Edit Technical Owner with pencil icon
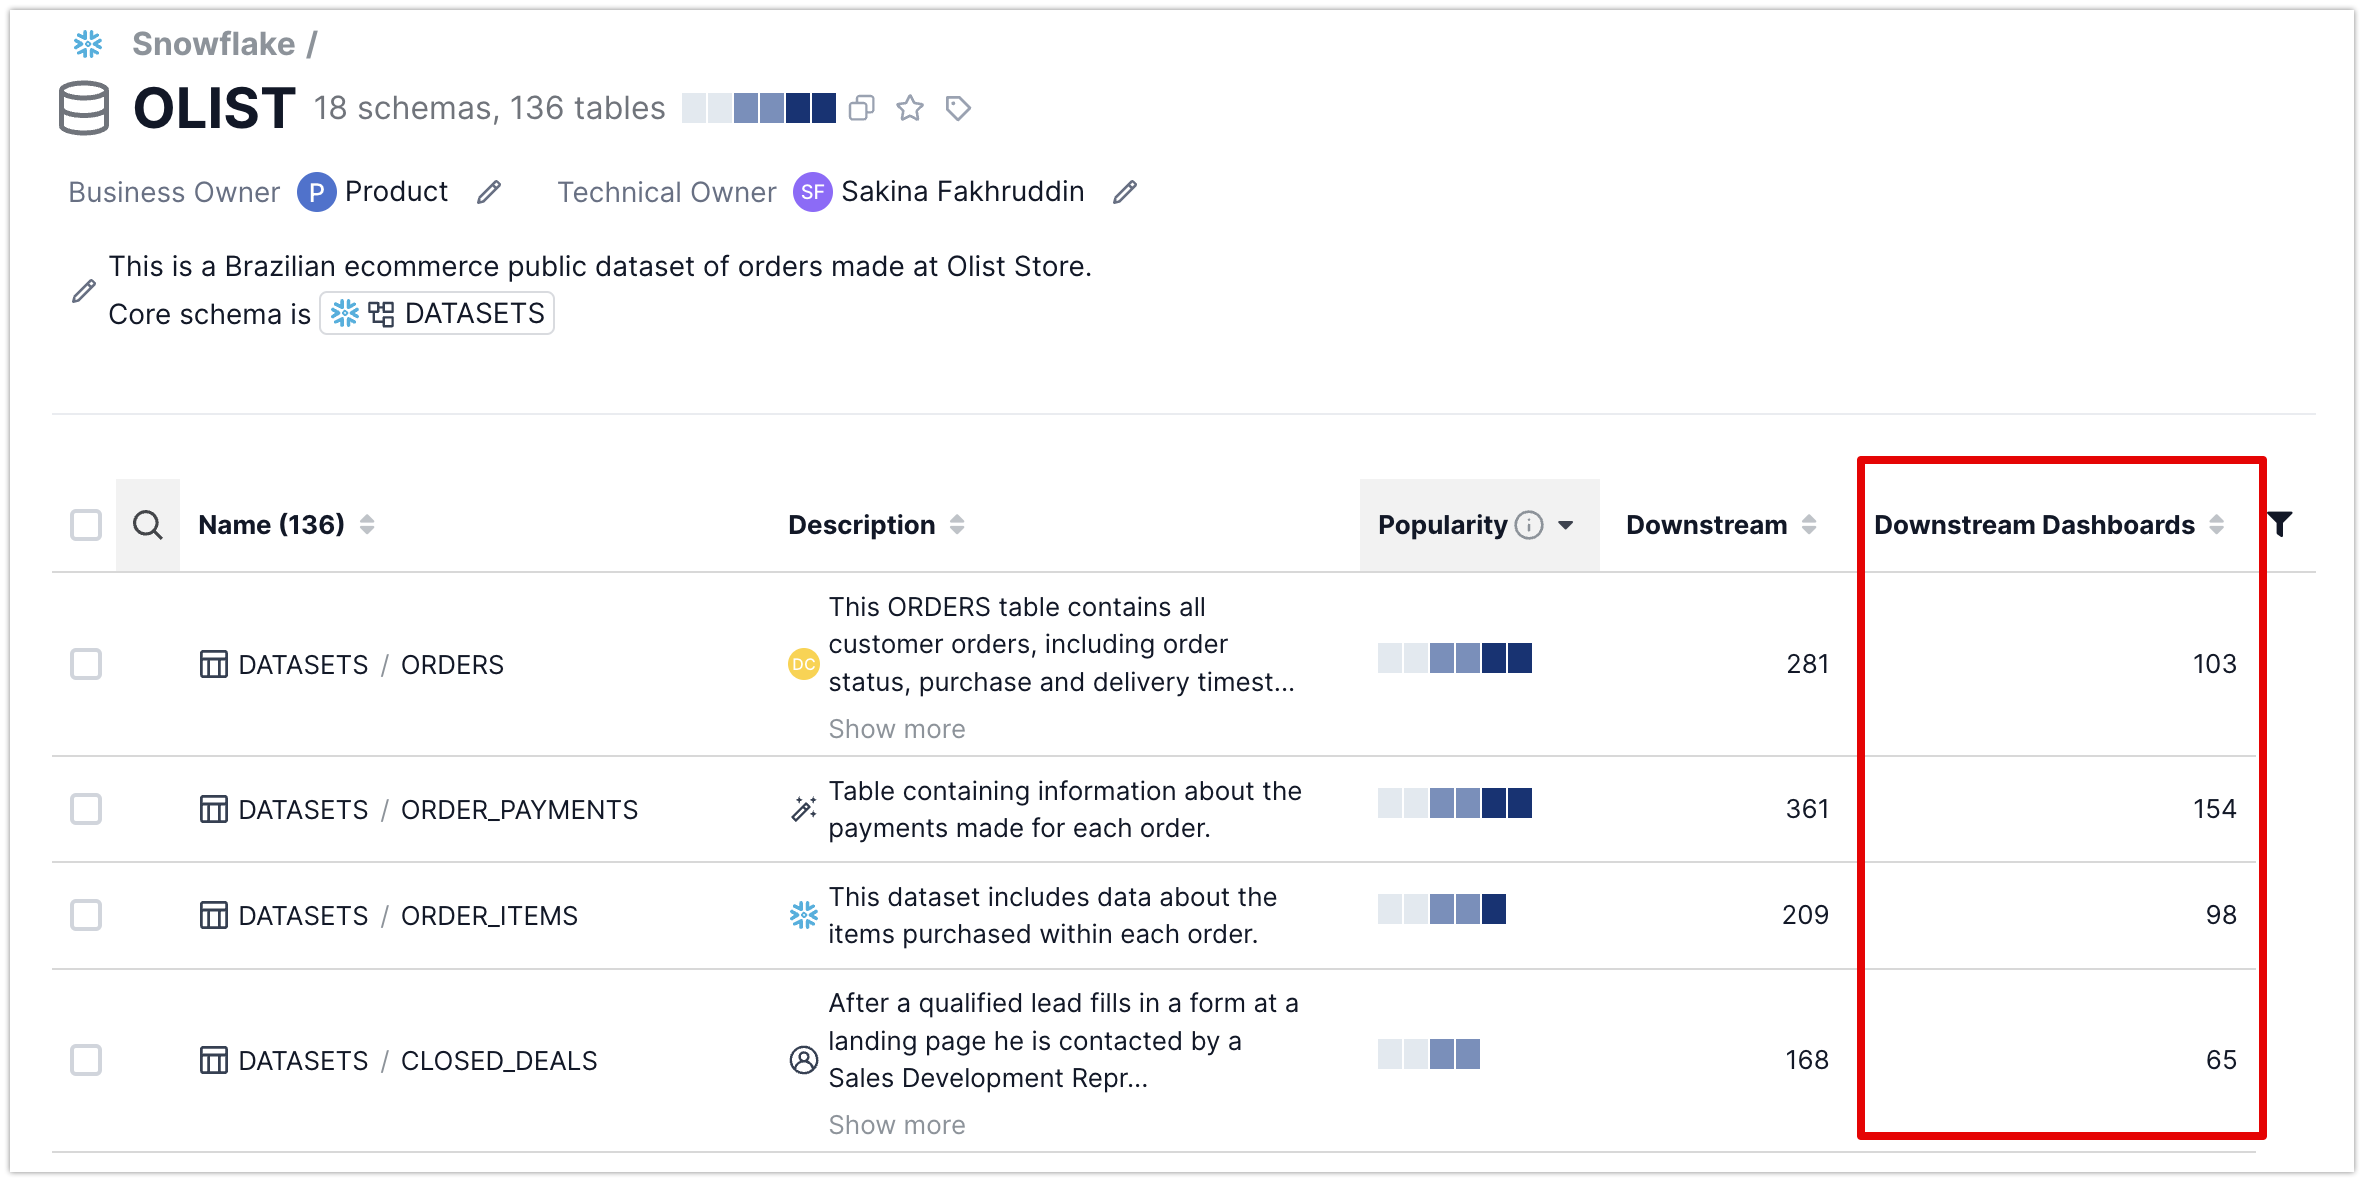This screenshot has height=1182, width=2364. [1124, 192]
